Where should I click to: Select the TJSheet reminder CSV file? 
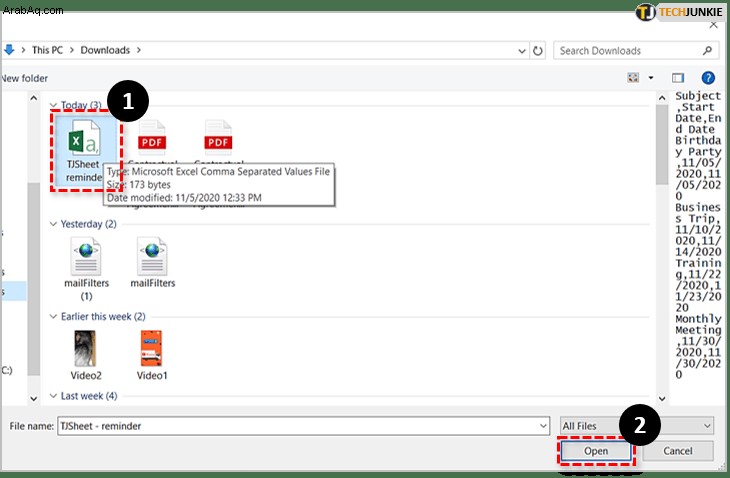[x=85, y=150]
